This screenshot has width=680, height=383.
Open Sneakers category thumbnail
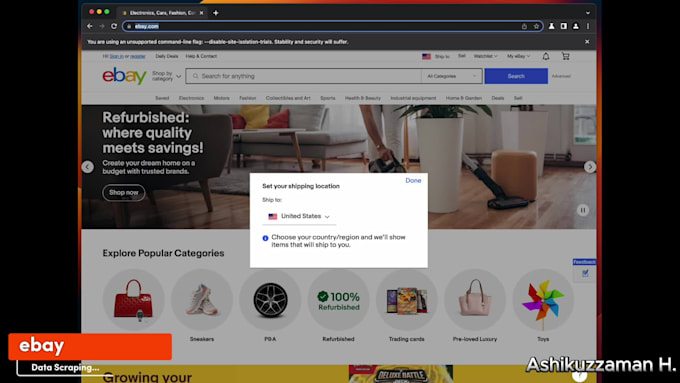pyautogui.click(x=202, y=300)
